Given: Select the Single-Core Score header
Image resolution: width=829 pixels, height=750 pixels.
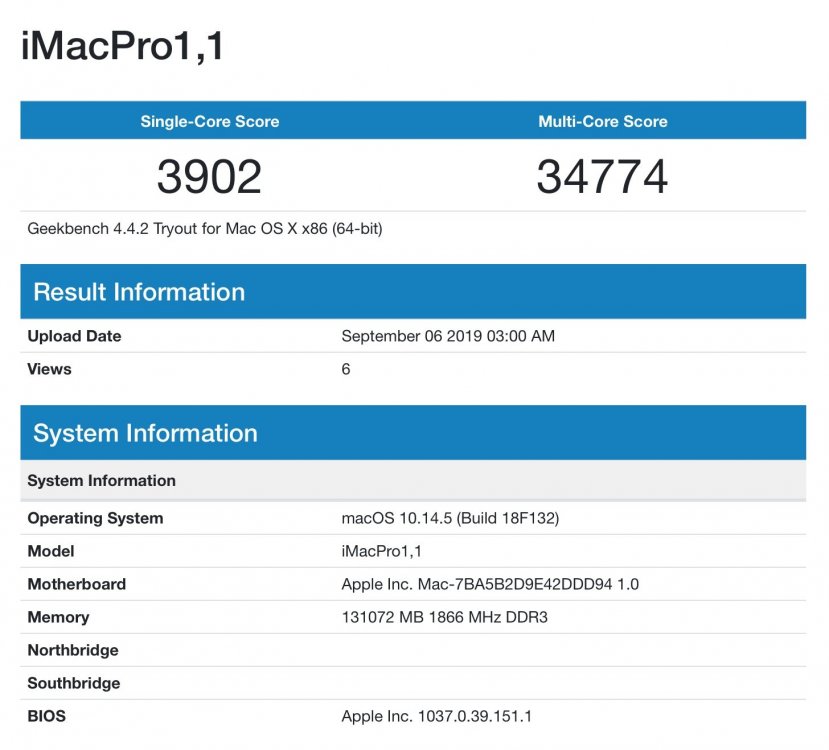Looking at the screenshot, I should coord(210,122).
